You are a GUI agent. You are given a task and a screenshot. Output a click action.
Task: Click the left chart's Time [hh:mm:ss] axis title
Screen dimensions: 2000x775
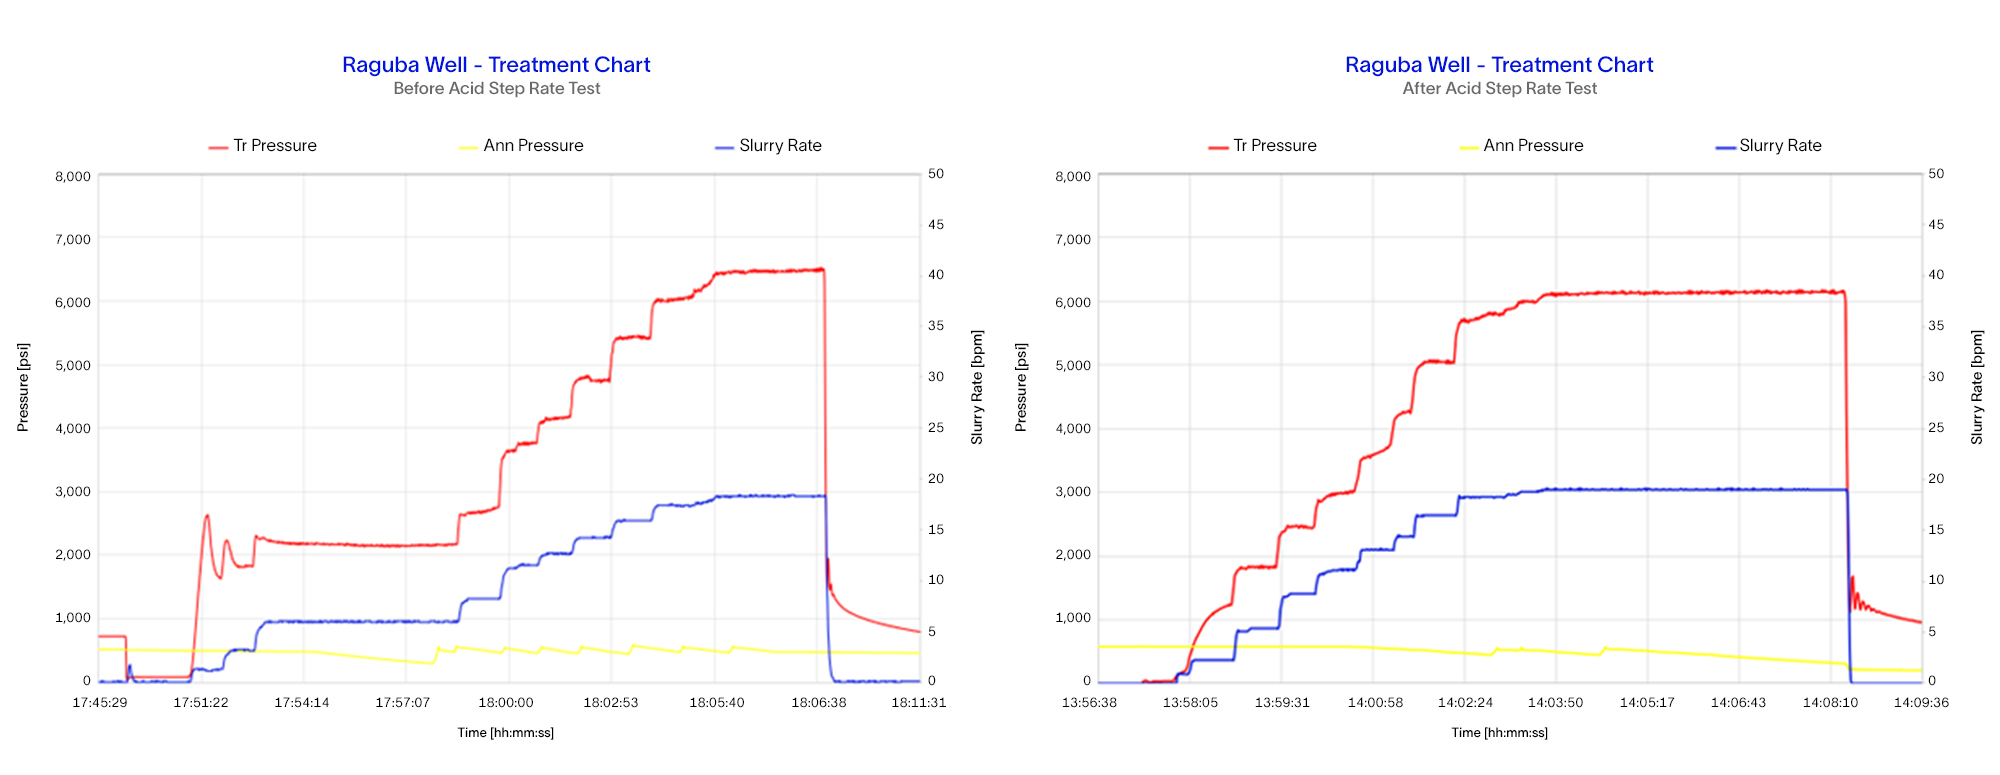505,733
